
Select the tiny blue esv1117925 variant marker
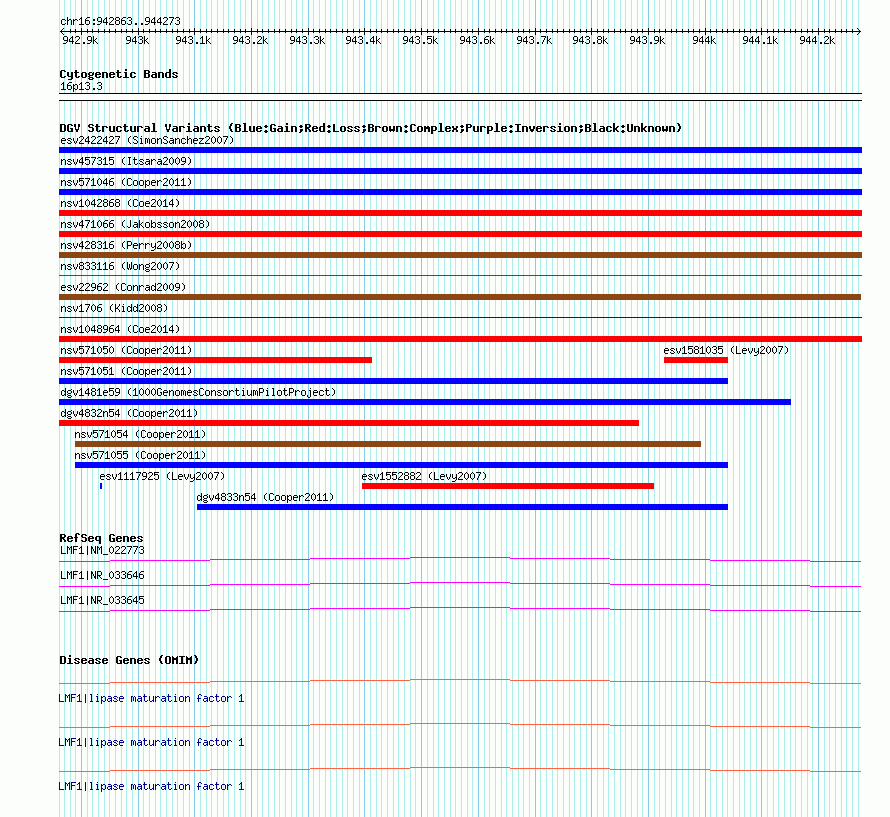click(101, 486)
